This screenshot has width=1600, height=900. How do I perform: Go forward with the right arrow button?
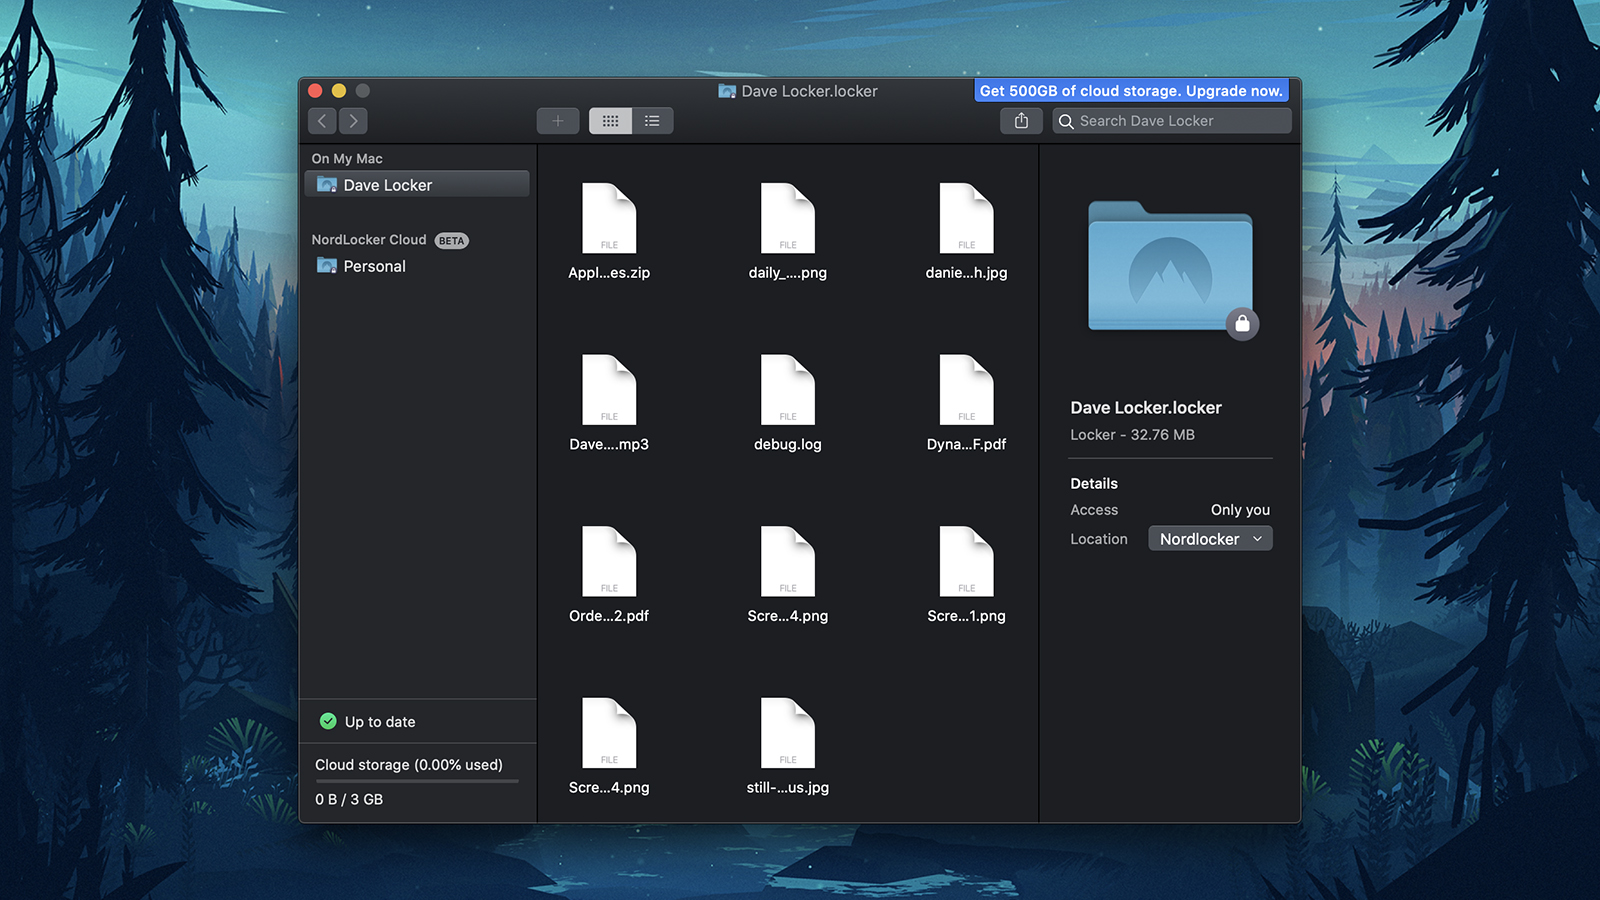[353, 121]
